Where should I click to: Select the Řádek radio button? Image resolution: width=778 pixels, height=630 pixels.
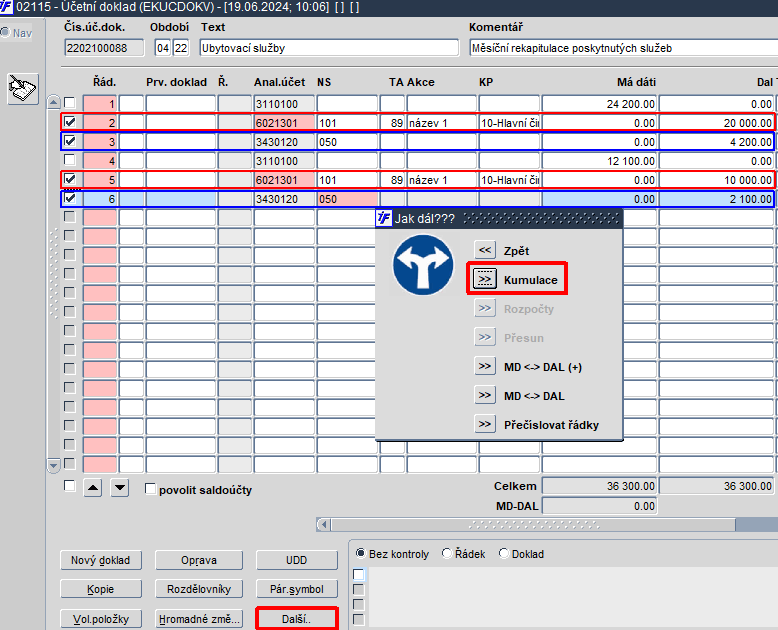tap(447, 553)
